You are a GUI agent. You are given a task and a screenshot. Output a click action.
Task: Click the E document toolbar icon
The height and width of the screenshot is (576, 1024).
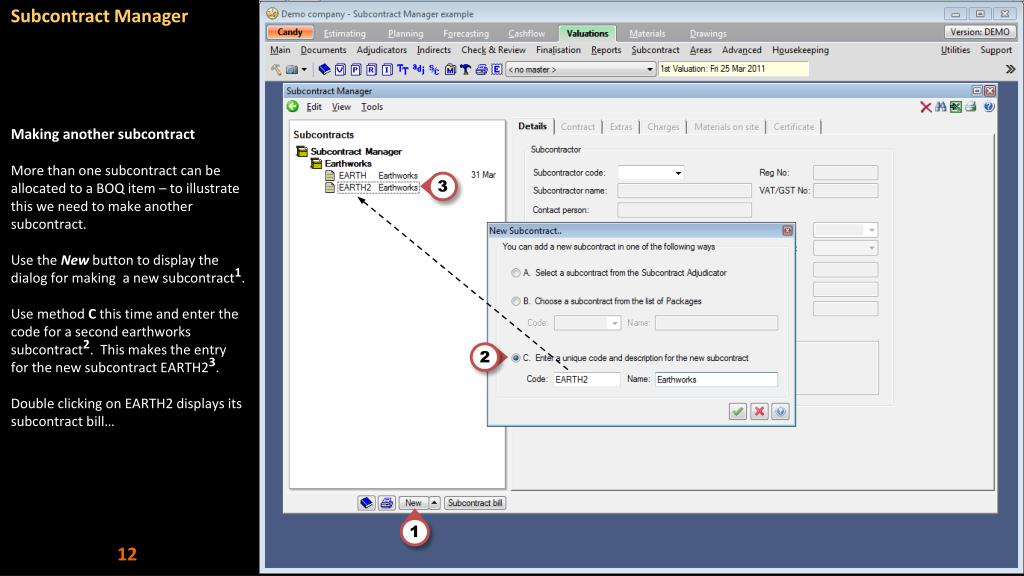pos(496,69)
